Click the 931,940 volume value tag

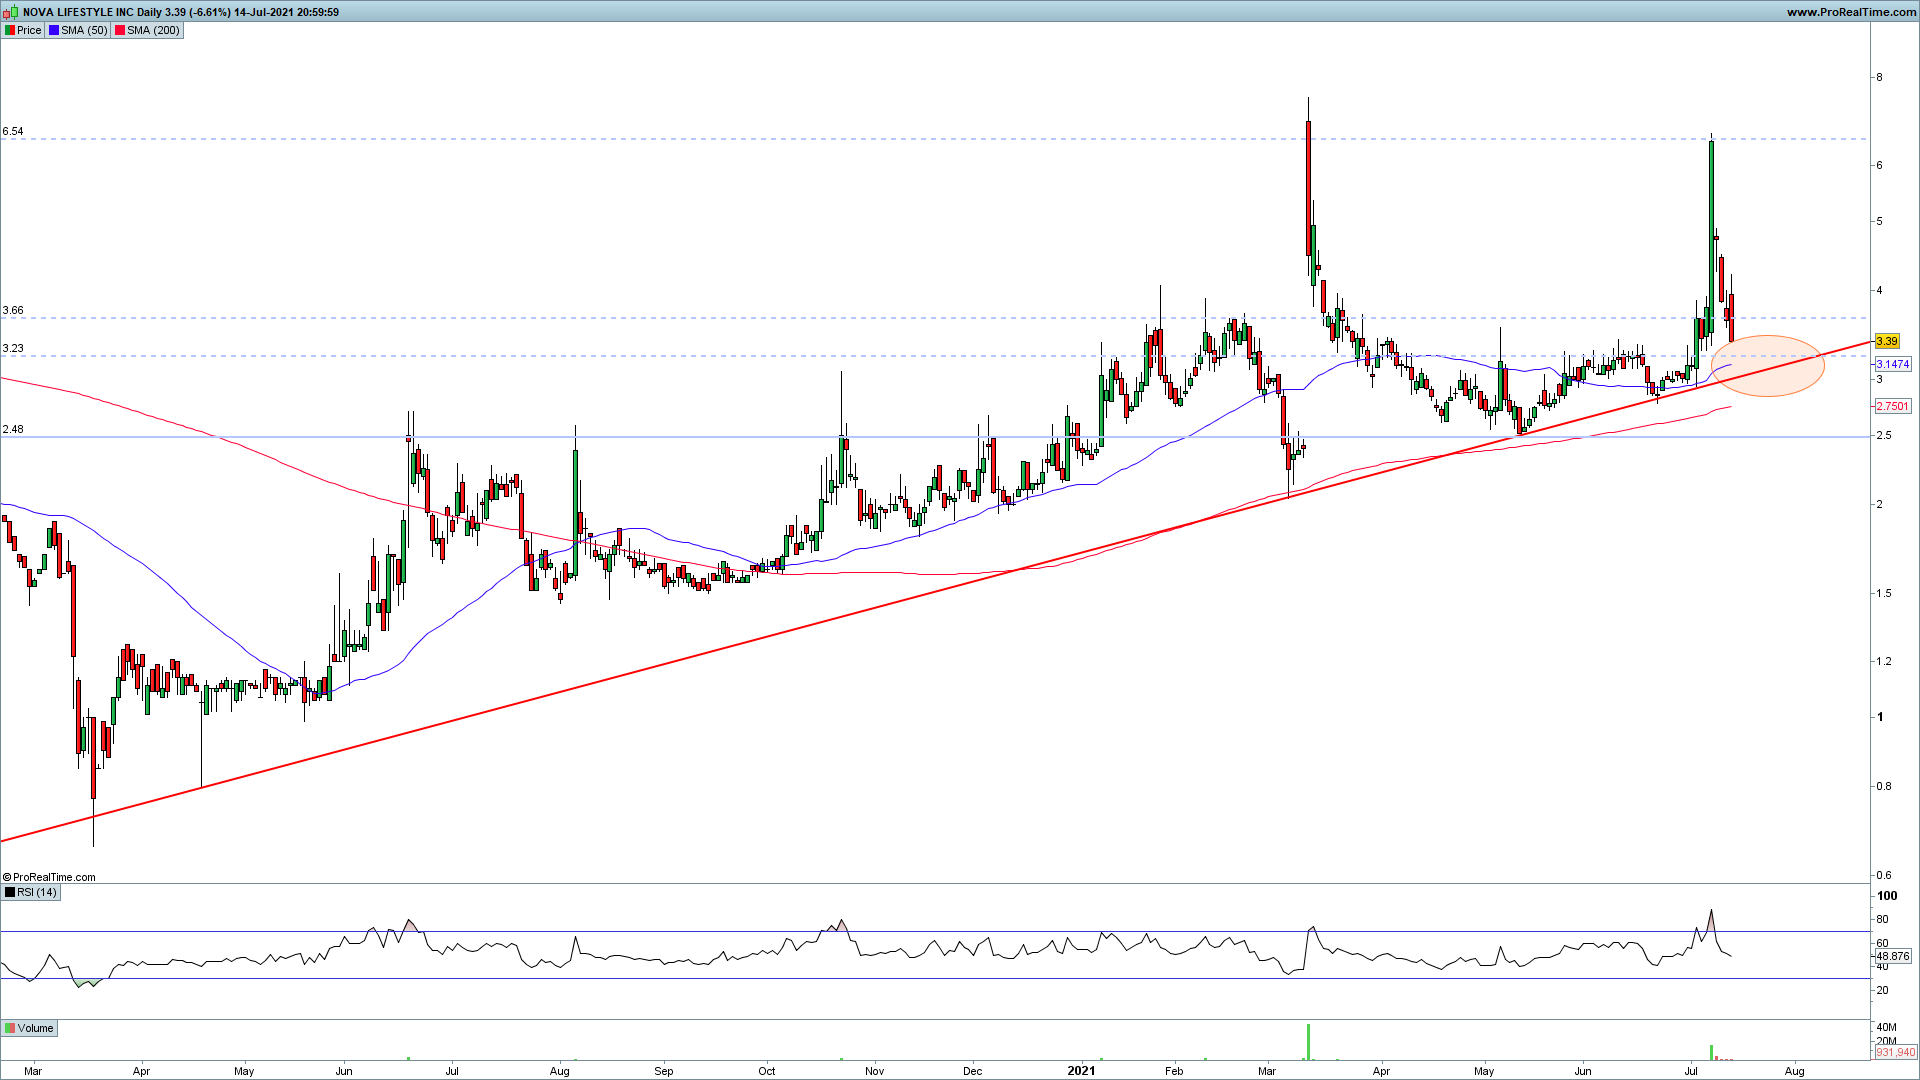1894,1052
